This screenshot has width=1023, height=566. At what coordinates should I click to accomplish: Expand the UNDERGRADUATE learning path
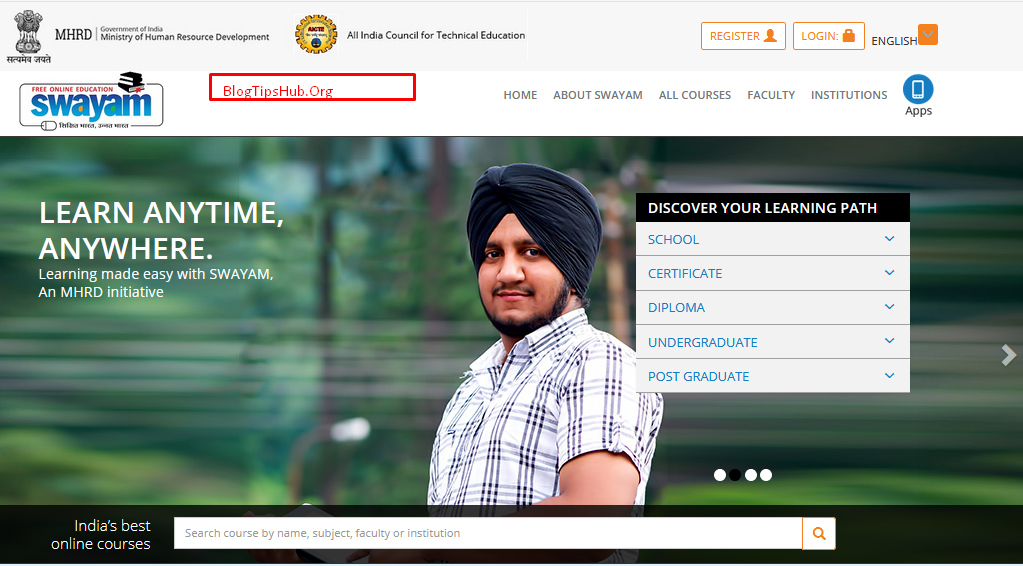pos(772,342)
